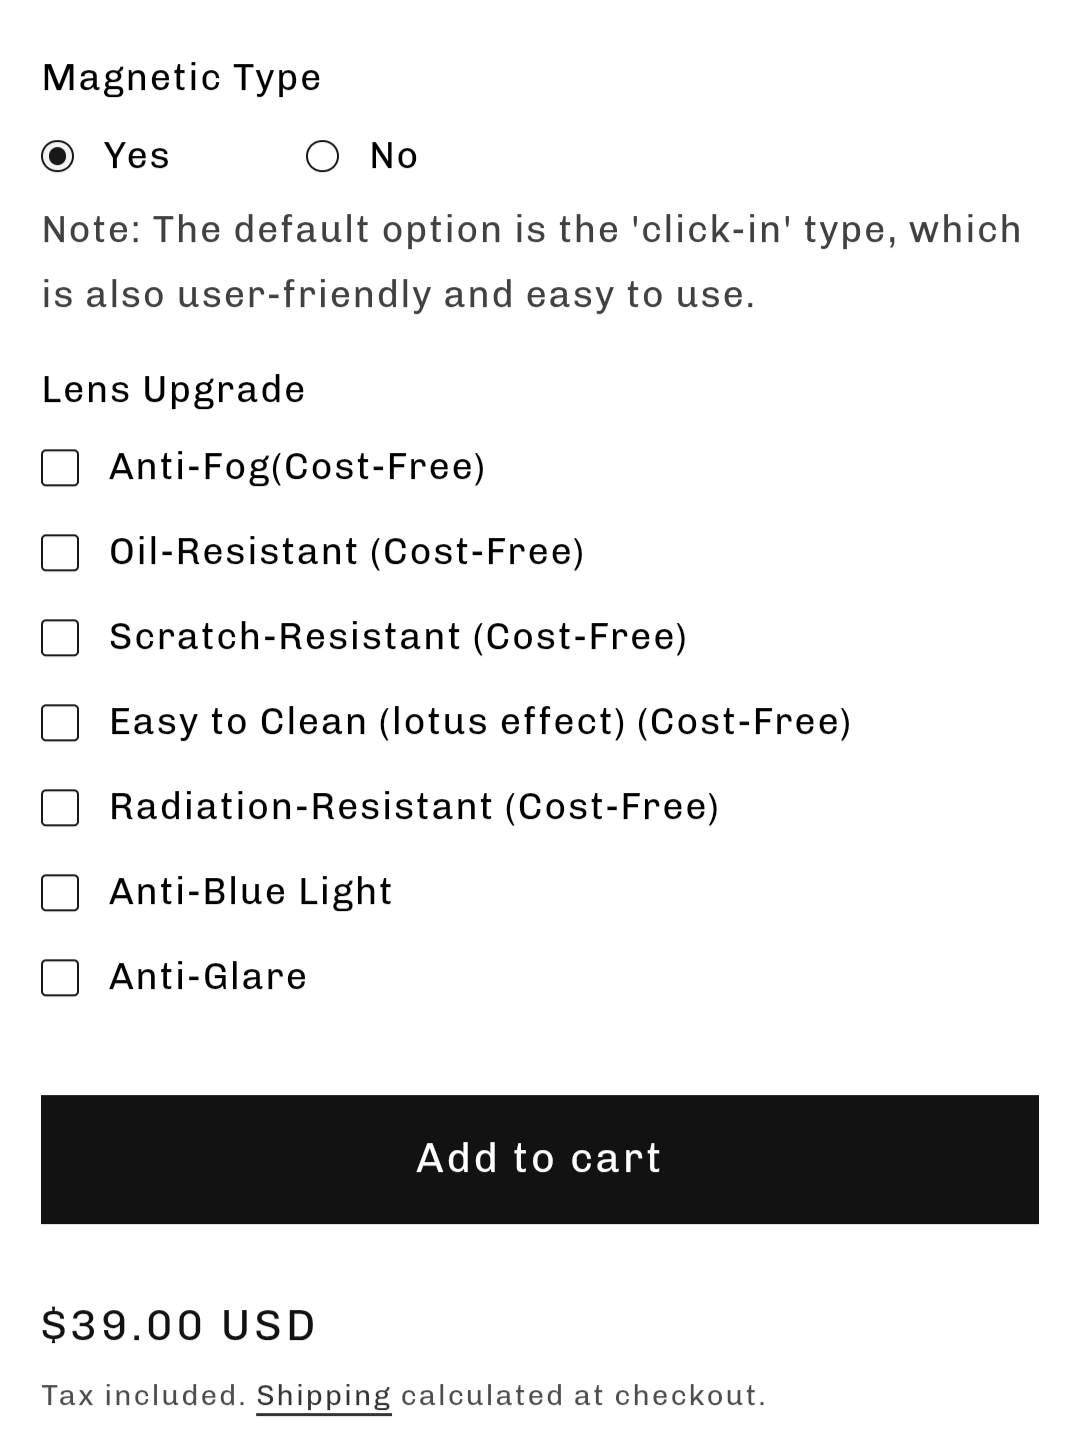Click the 'Anti-Glare' label text

(x=208, y=977)
